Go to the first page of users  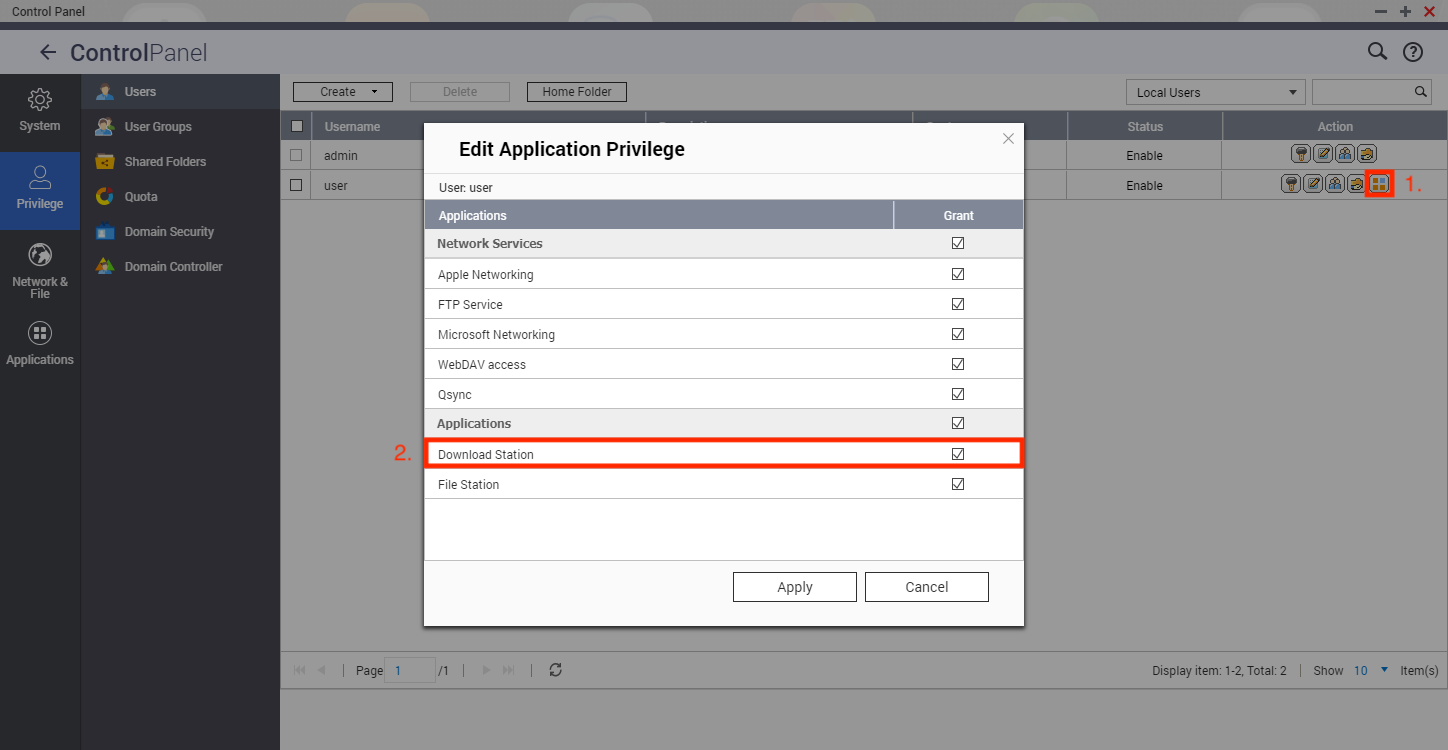(x=300, y=670)
